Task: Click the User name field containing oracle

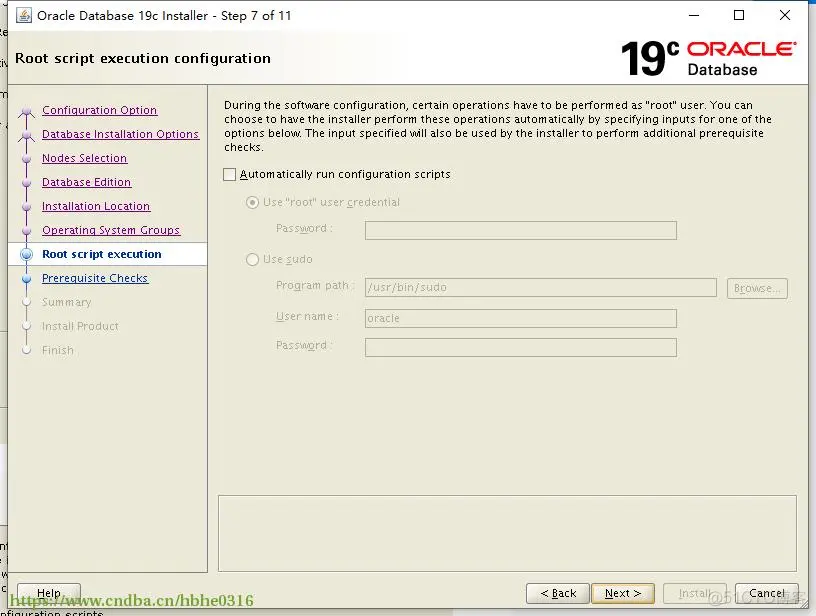Action: (521, 318)
